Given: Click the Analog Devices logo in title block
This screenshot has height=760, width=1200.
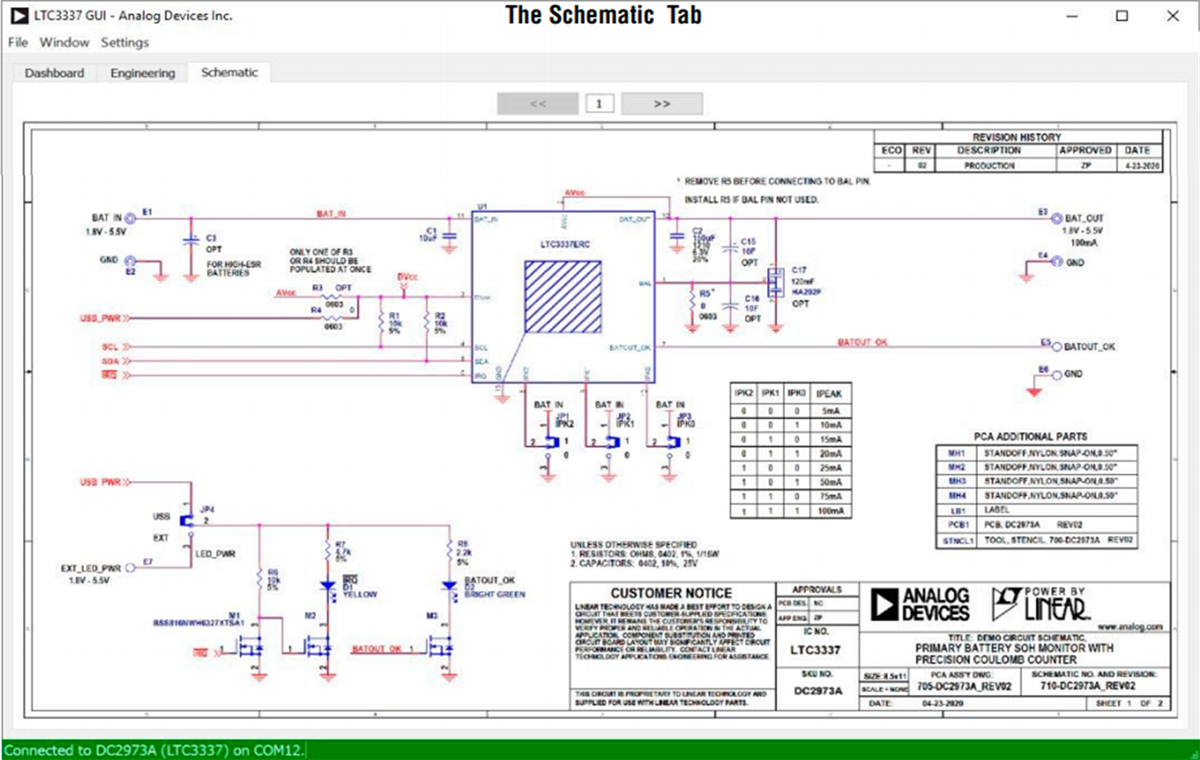Looking at the screenshot, I should [x=919, y=604].
